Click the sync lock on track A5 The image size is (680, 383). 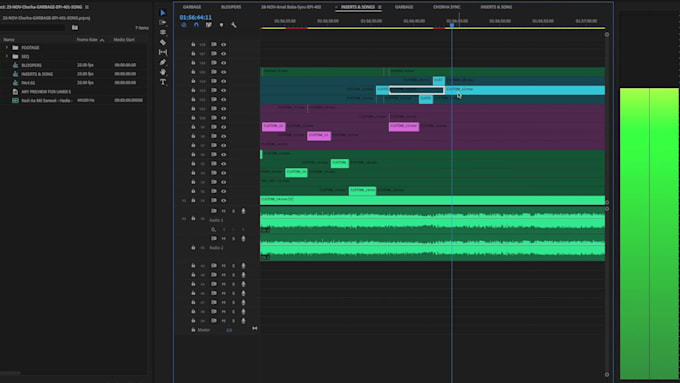(x=213, y=284)
